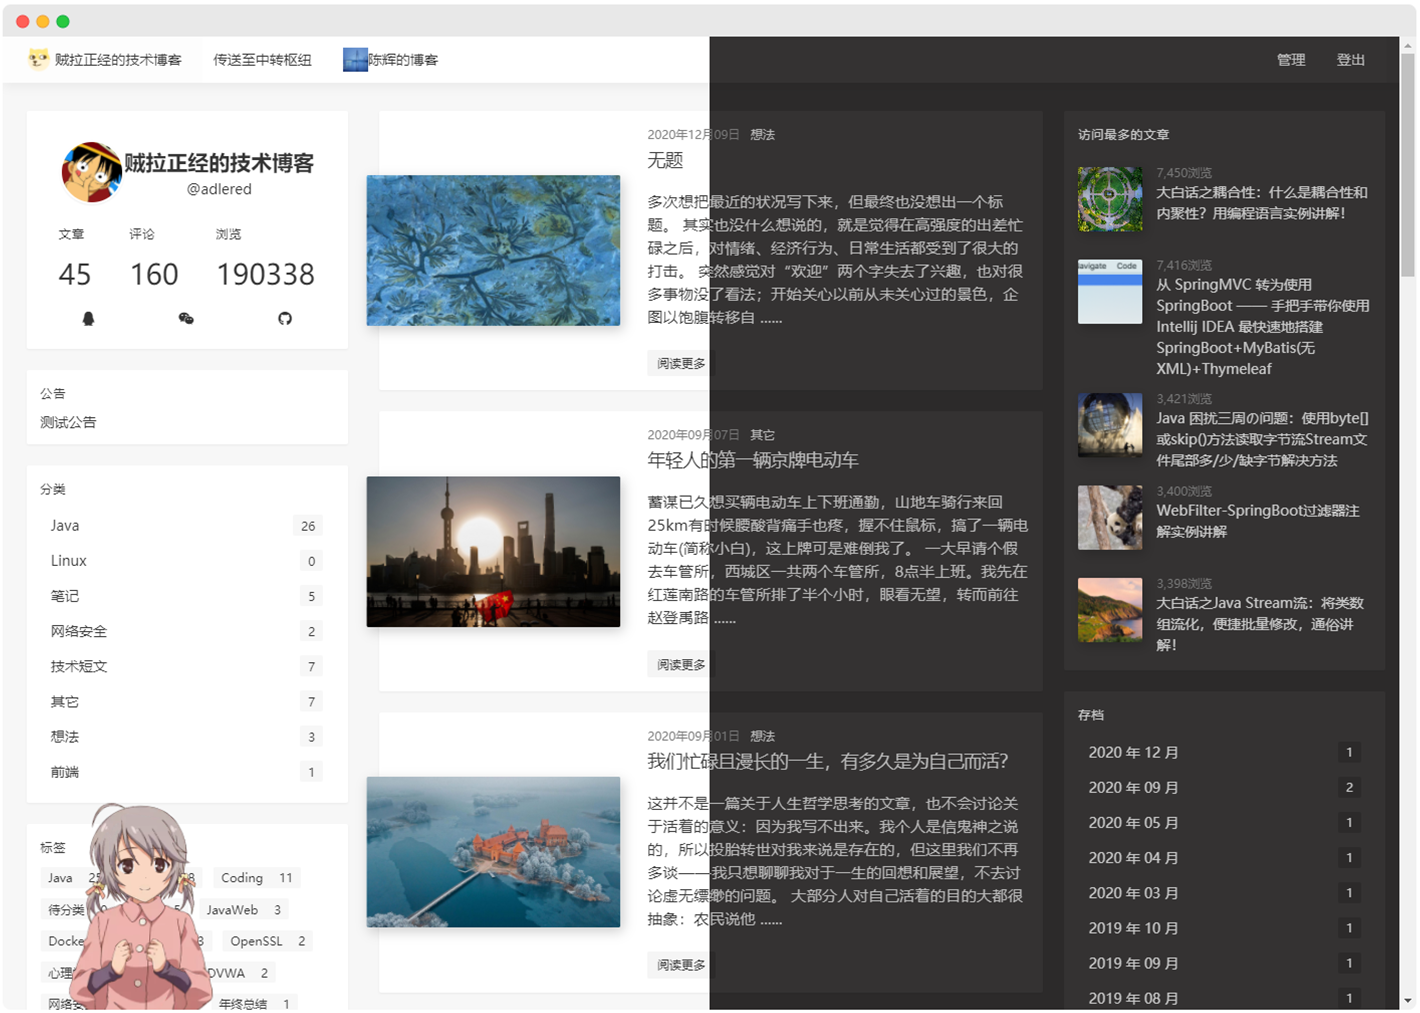Click the Shanghai skyline post thumbnail
Image resolution: width=1420 pixels, height=1013 pixels.
point(493,552)
